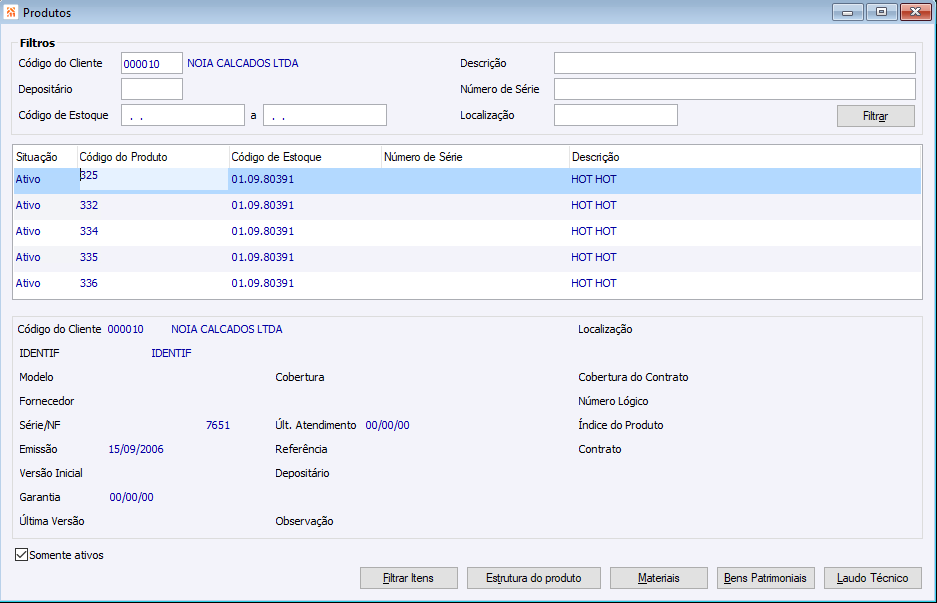The height and width of the screenshot is (603, 937).
Task: Focus the Depositário filter field
Action: tap(152, 89)
